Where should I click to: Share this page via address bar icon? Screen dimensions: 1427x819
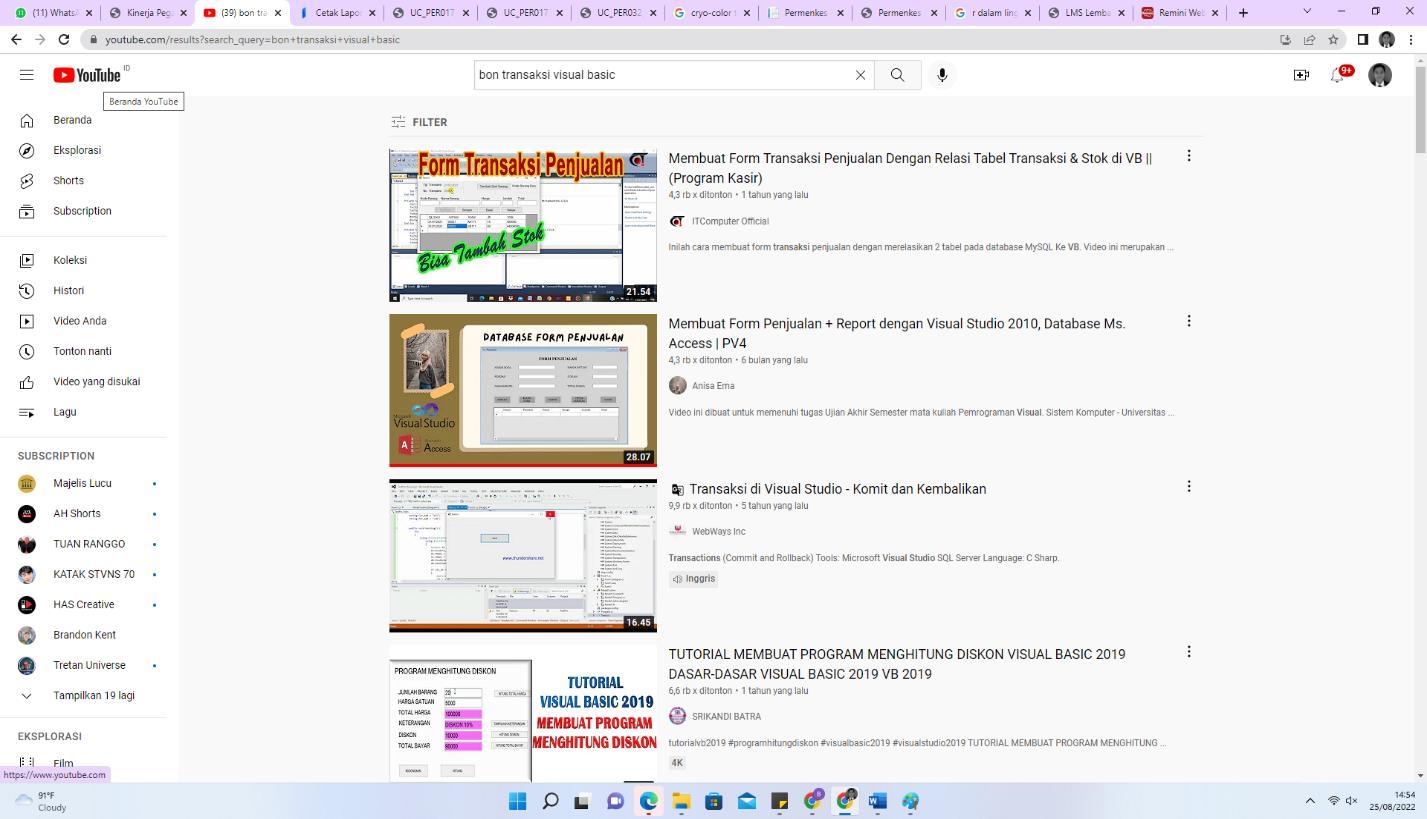(x=1309, y=39)
